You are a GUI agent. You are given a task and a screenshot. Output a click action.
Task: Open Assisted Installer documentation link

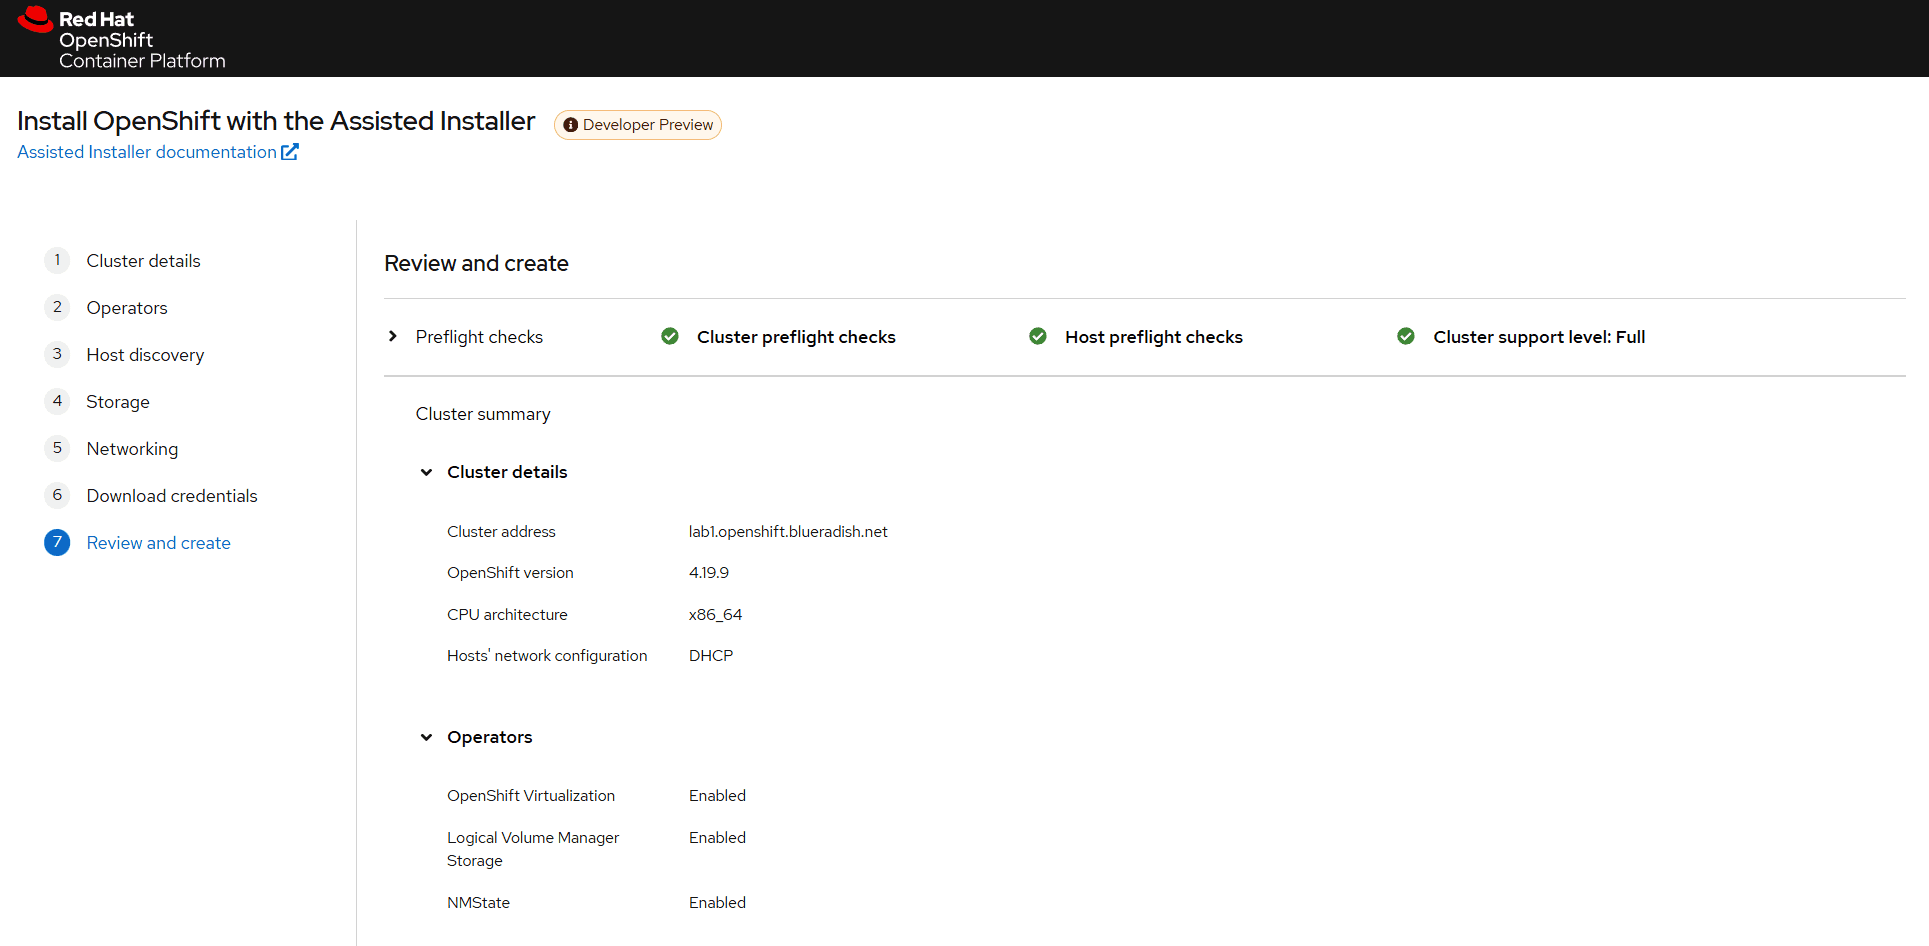[x=147, y=152]
